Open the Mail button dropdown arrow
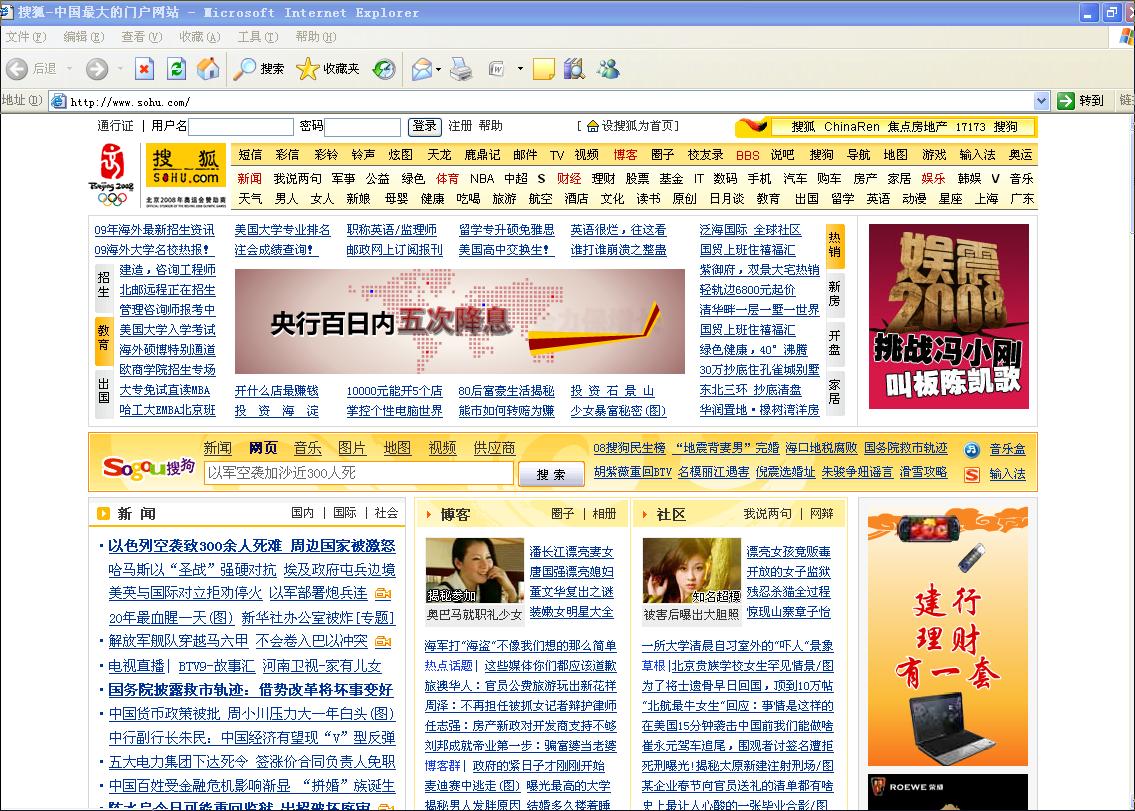This screenshot has height=811, width=1135. coord(439,69)
